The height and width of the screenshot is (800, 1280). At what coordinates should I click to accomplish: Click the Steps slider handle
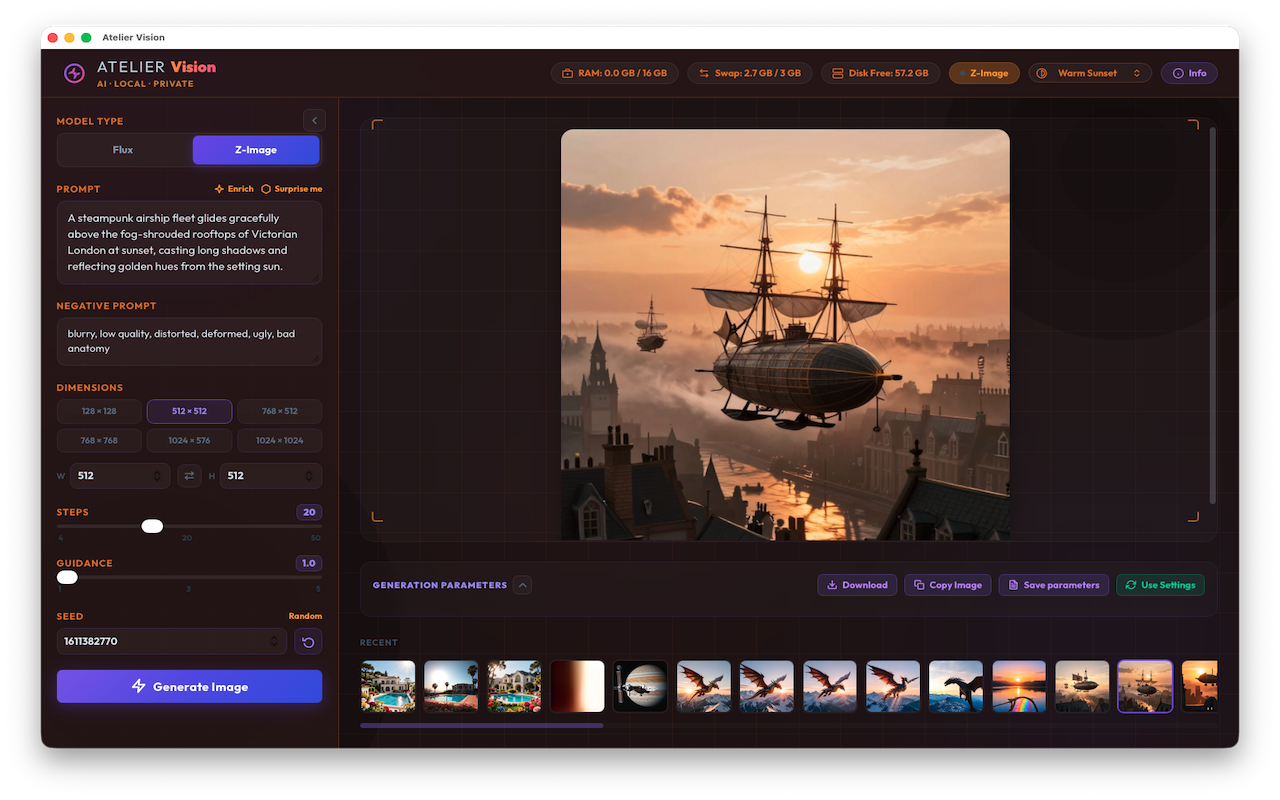pos(152,526)
